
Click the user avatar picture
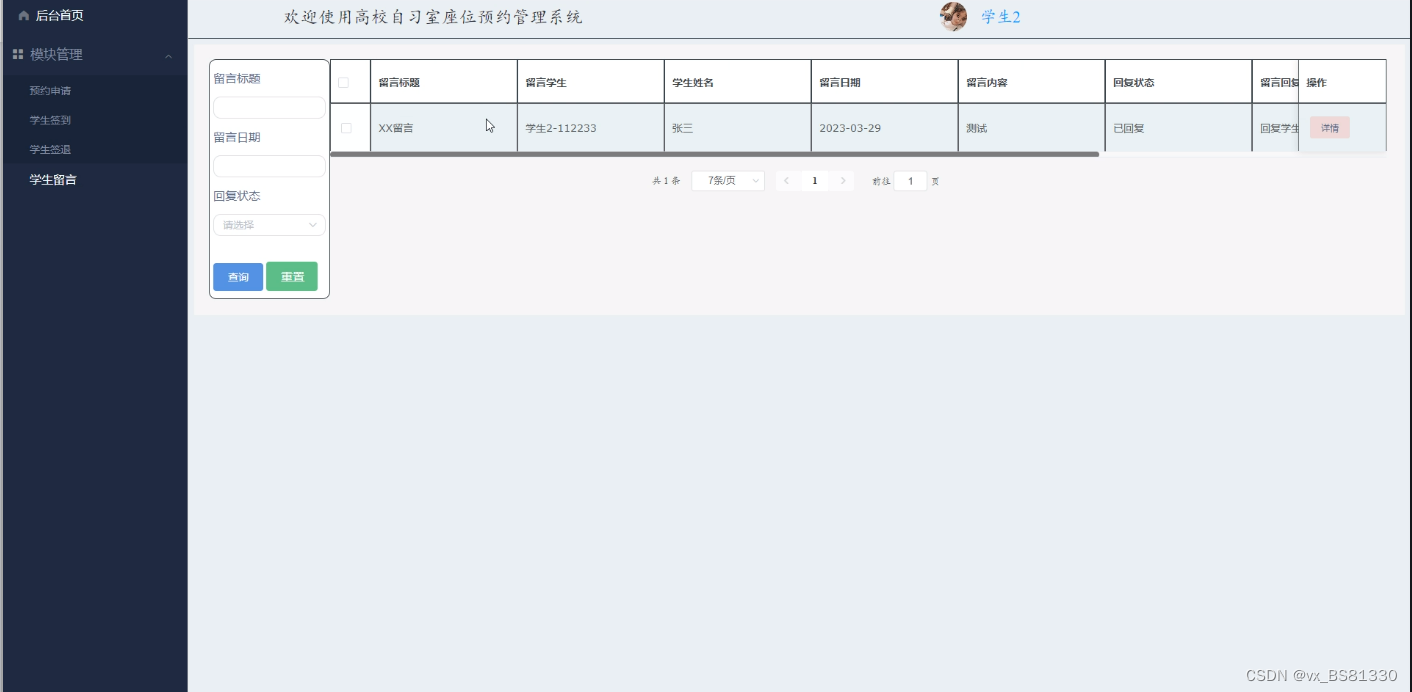(x=953, y=16)
